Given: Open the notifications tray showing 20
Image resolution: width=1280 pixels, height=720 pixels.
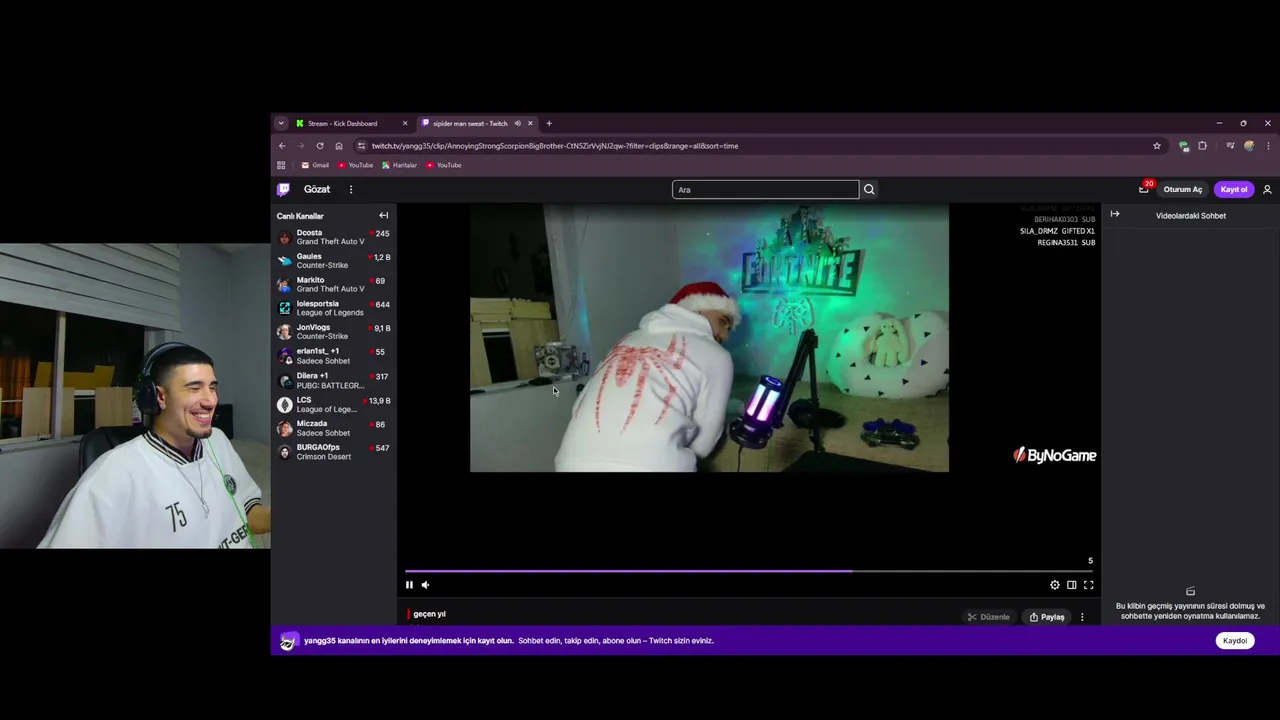Looking at the screenshot, I should [x=1144, y=188].
